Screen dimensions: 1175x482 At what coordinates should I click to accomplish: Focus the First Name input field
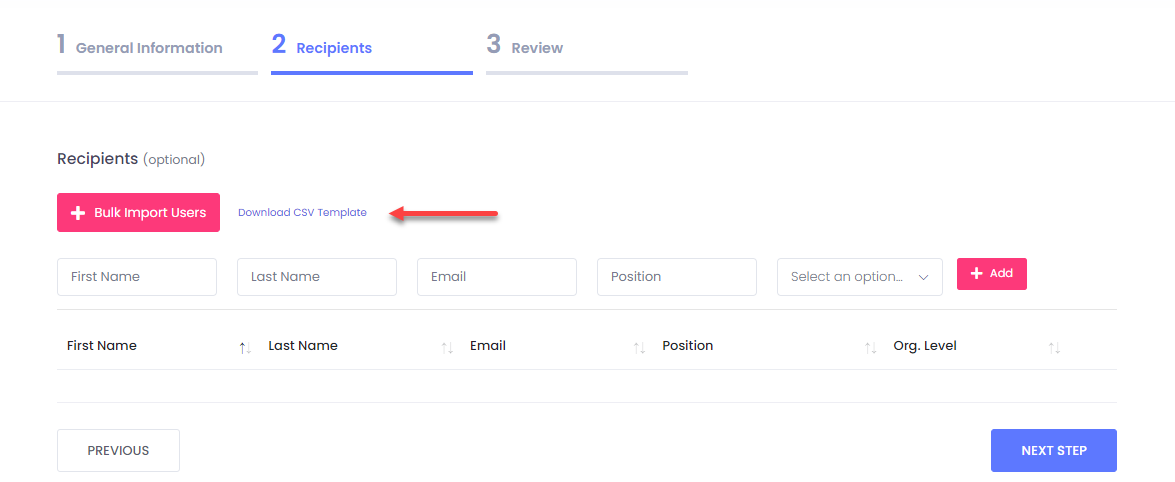pyautogui.click(x=137, y=277)
